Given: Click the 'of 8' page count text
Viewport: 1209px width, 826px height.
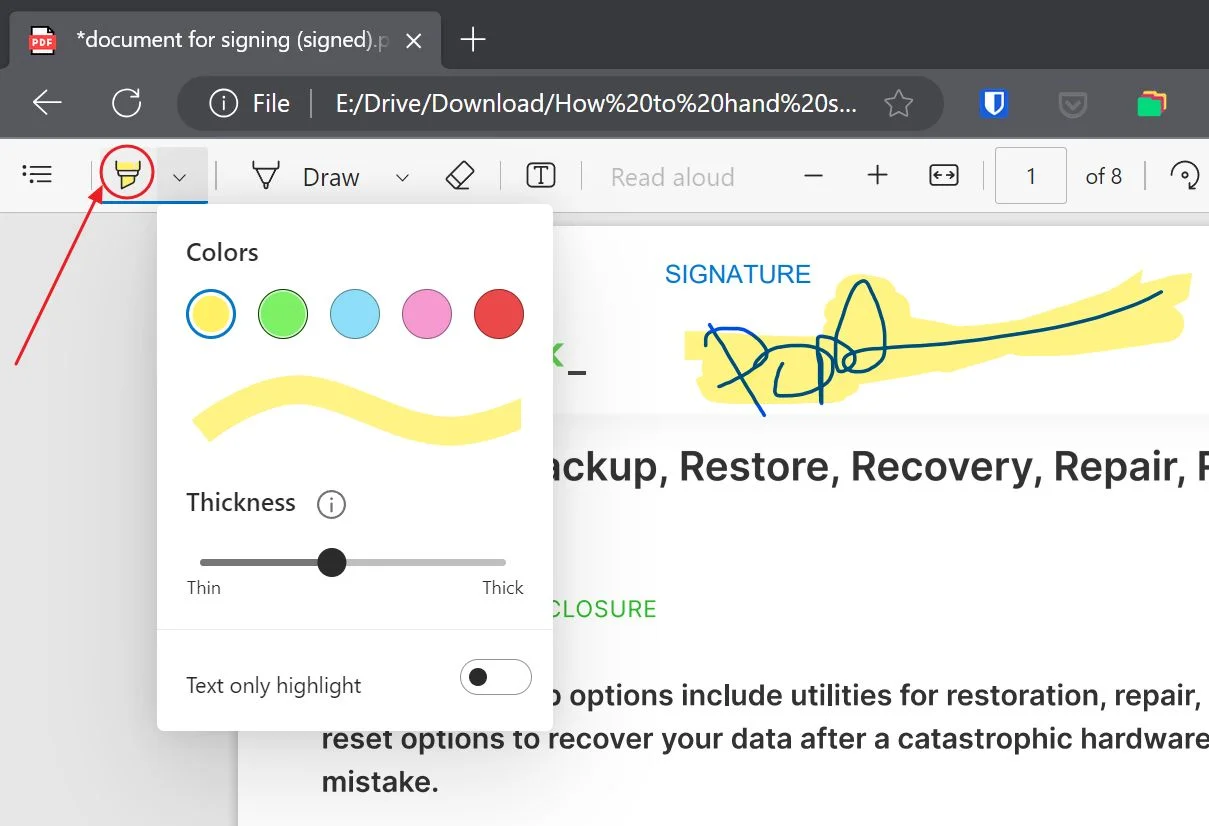Looking at the screenshot, I should tap(1104, 176).
